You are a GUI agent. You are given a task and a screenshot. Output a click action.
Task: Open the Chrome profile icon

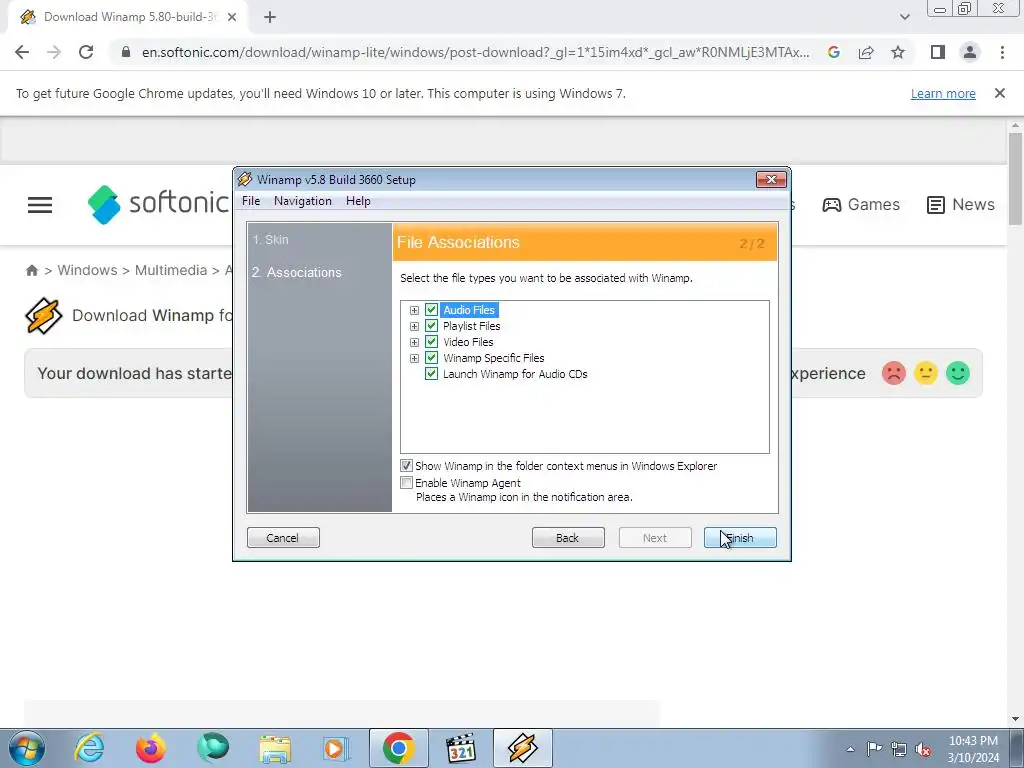[x=970, y=52]
